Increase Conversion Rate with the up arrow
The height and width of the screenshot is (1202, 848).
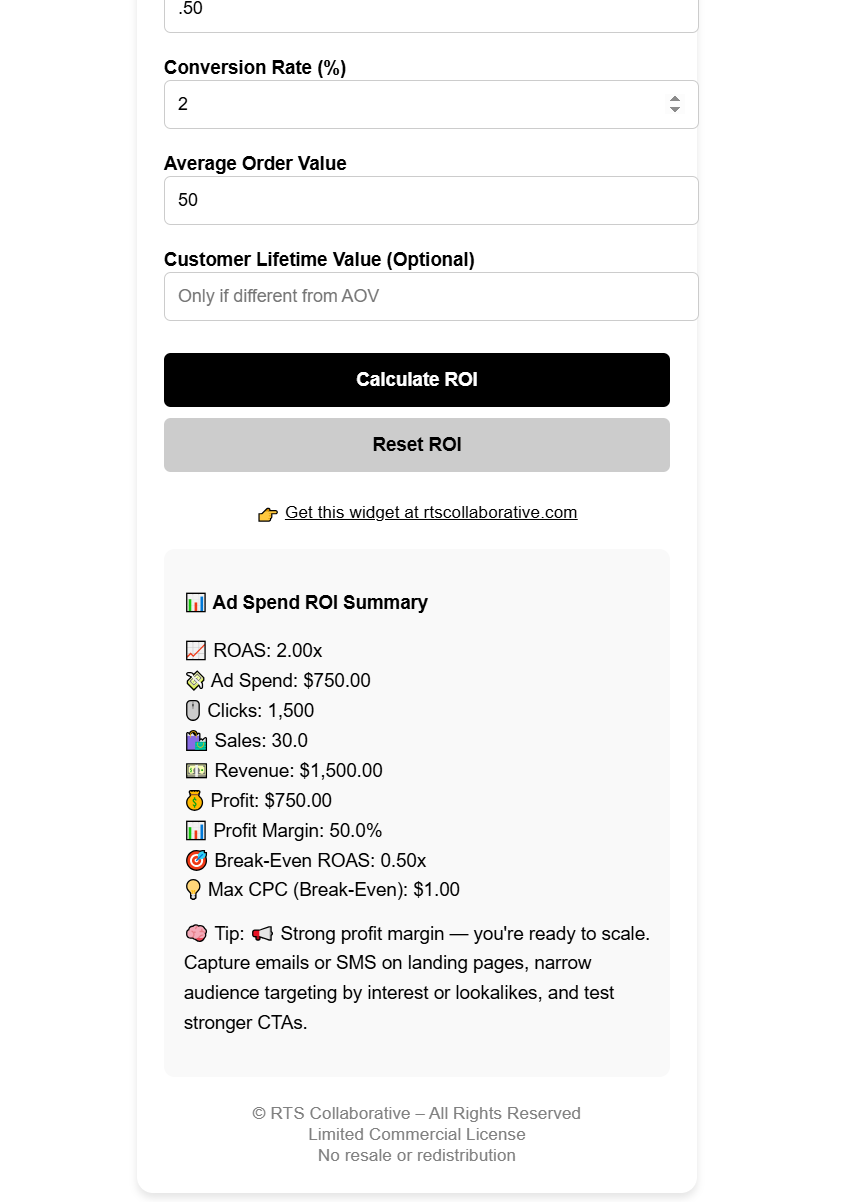pyautogui.click(x=675, y=98)
